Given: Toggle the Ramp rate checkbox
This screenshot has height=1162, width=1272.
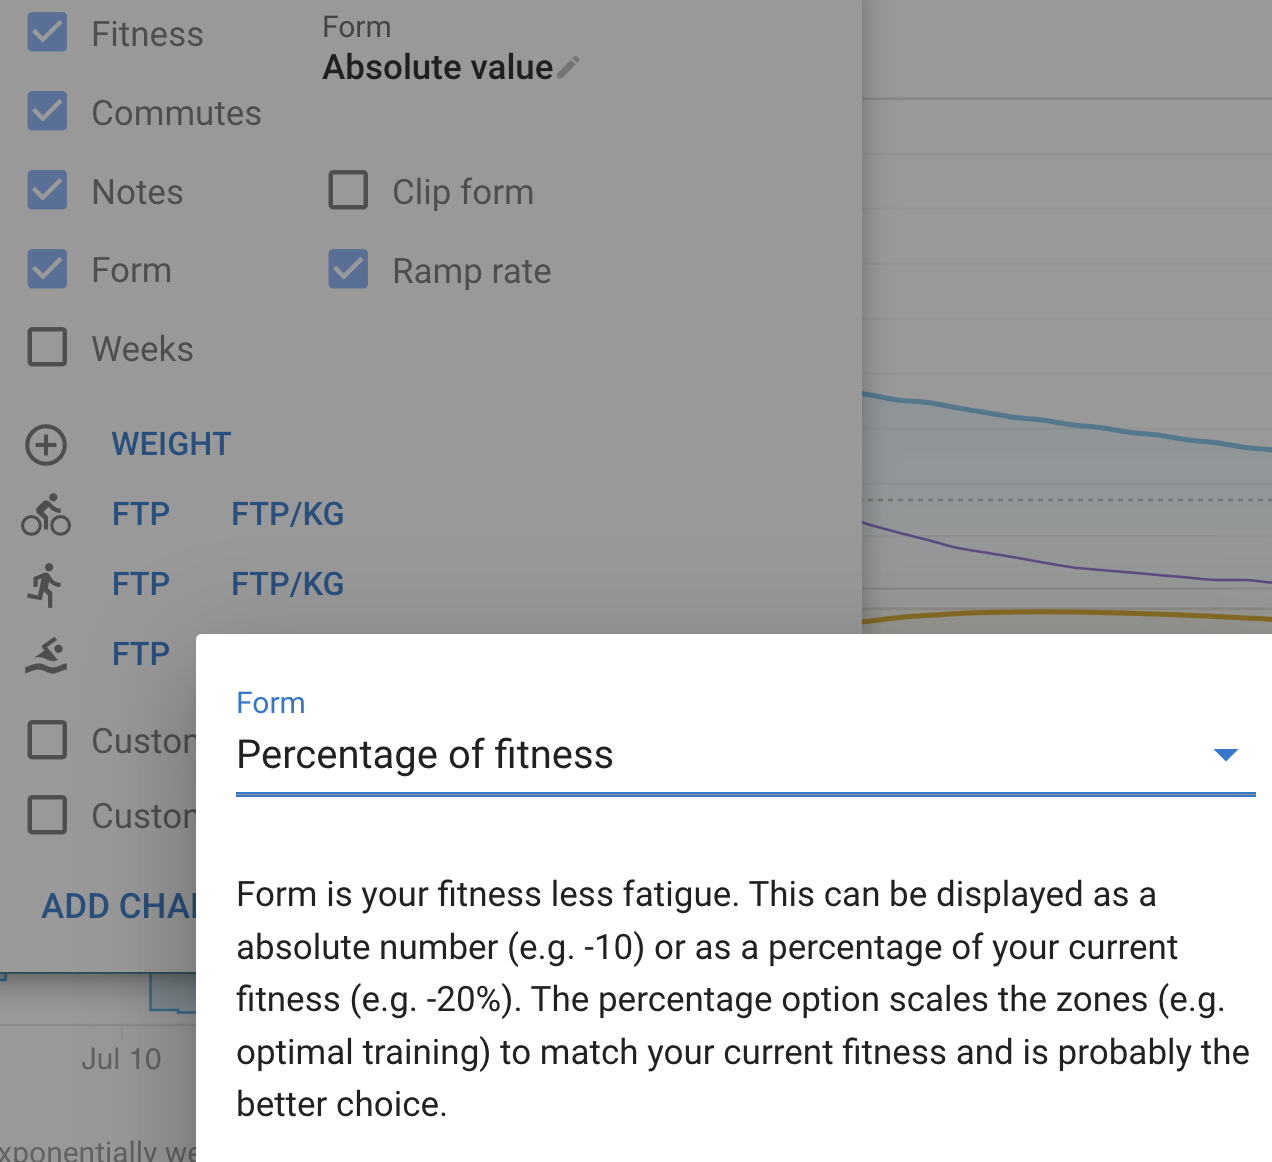Looking at the screenshot, I should coord(348,270).
